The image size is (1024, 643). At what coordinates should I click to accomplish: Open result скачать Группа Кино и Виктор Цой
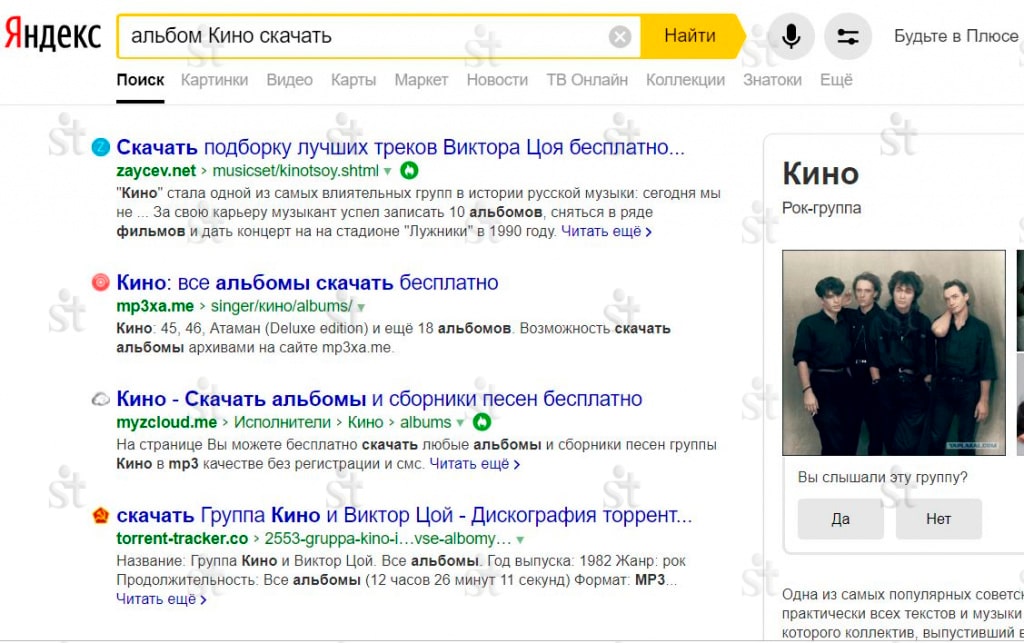pos(404,515)
